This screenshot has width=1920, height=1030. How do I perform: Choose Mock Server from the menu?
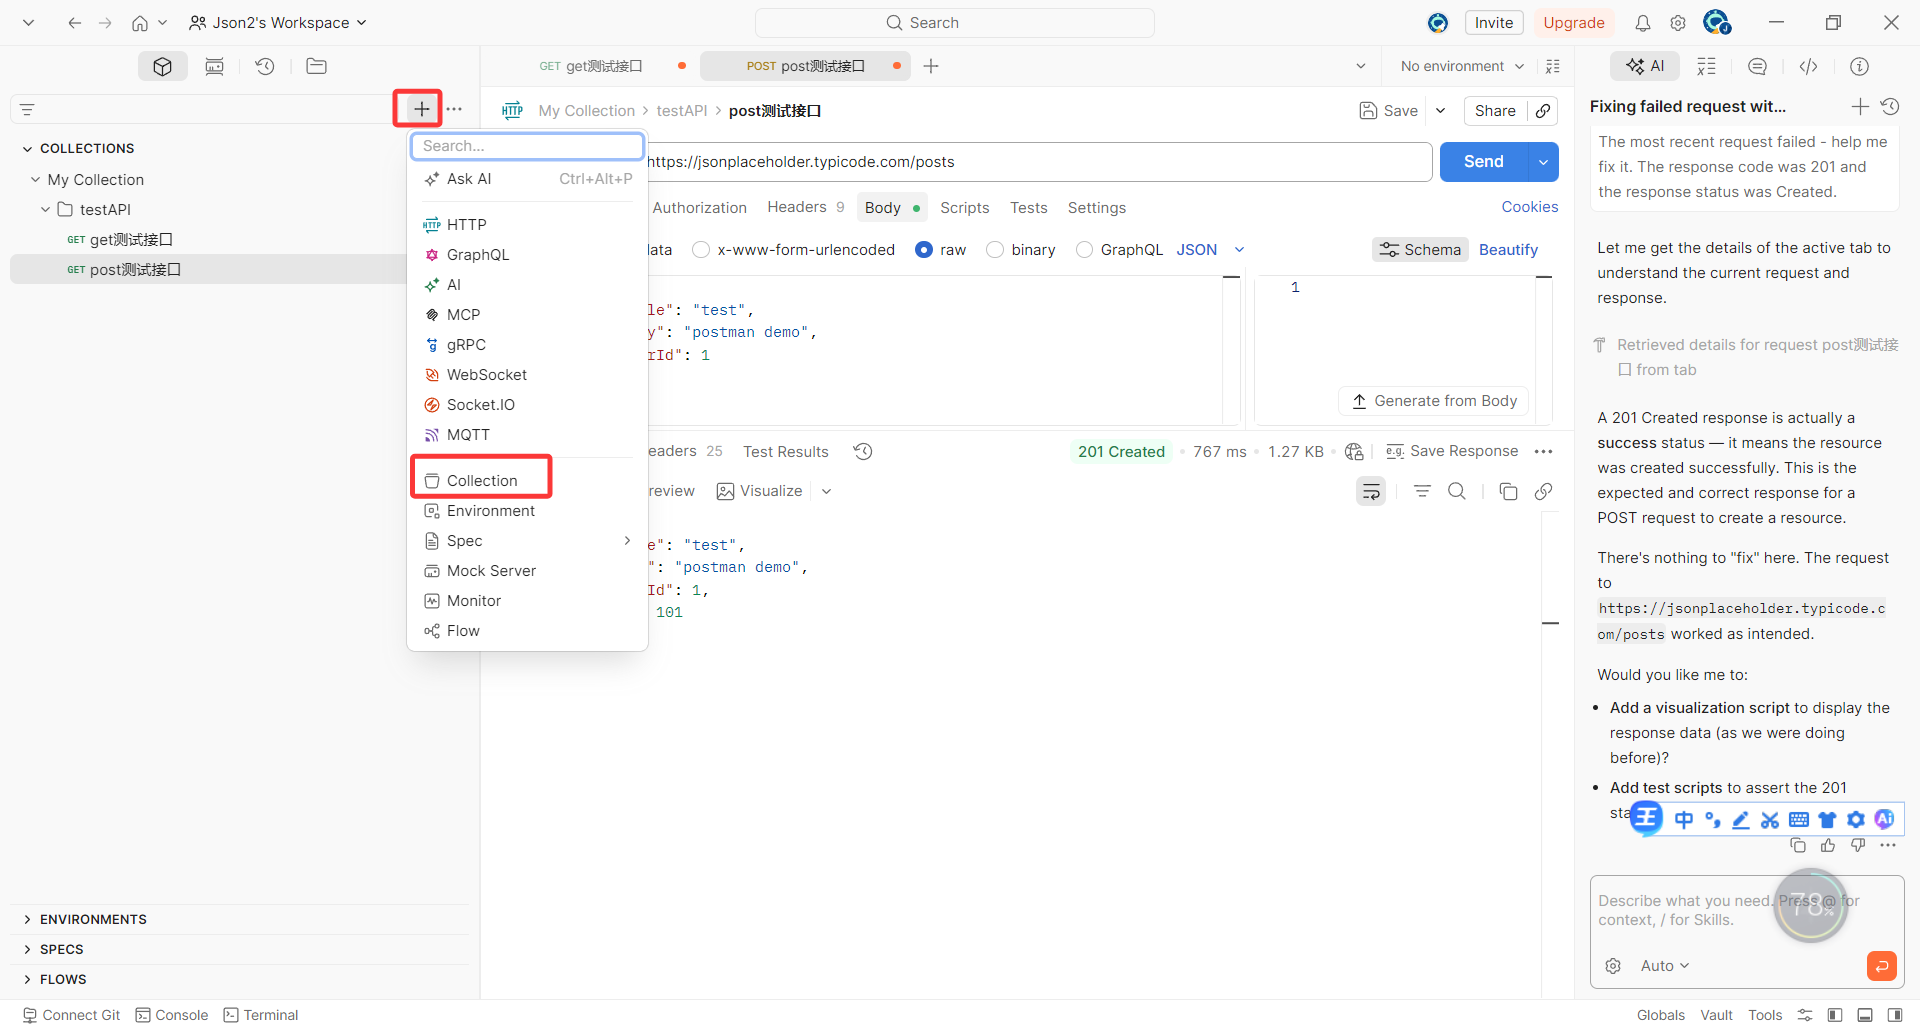point(527,571)
